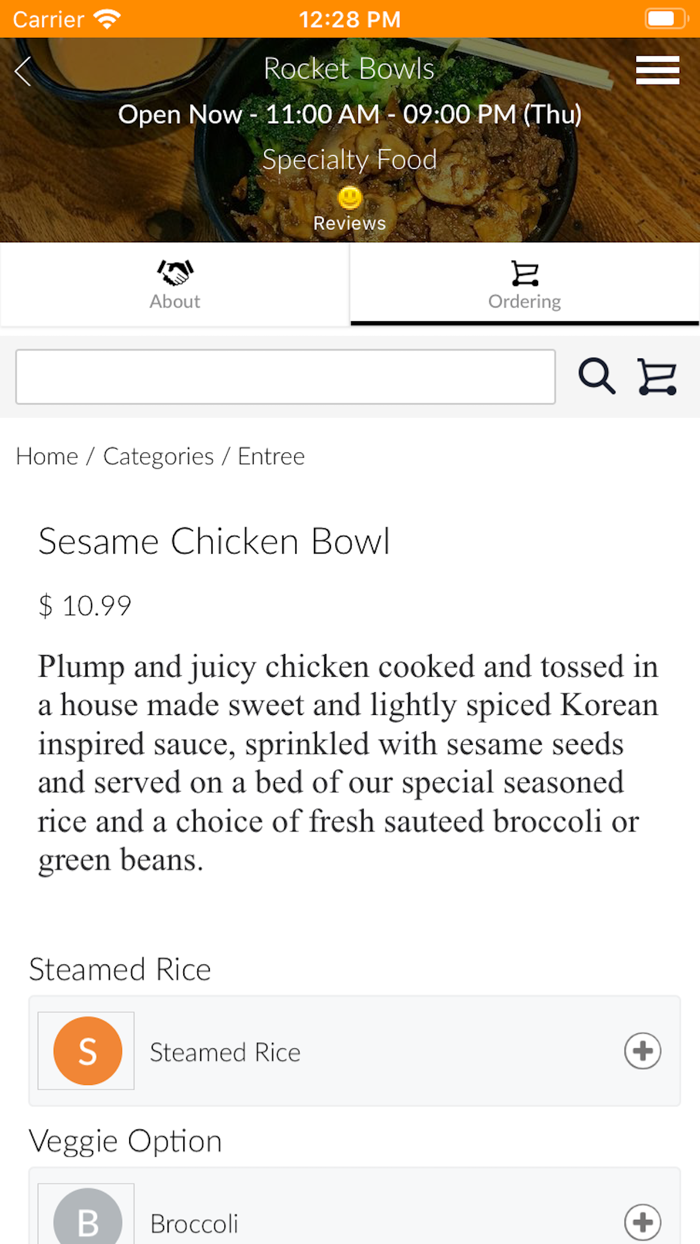This screenshot has width=700, height=1244.
Task: Tap the back arrow to return
Action: coord(22,70)
